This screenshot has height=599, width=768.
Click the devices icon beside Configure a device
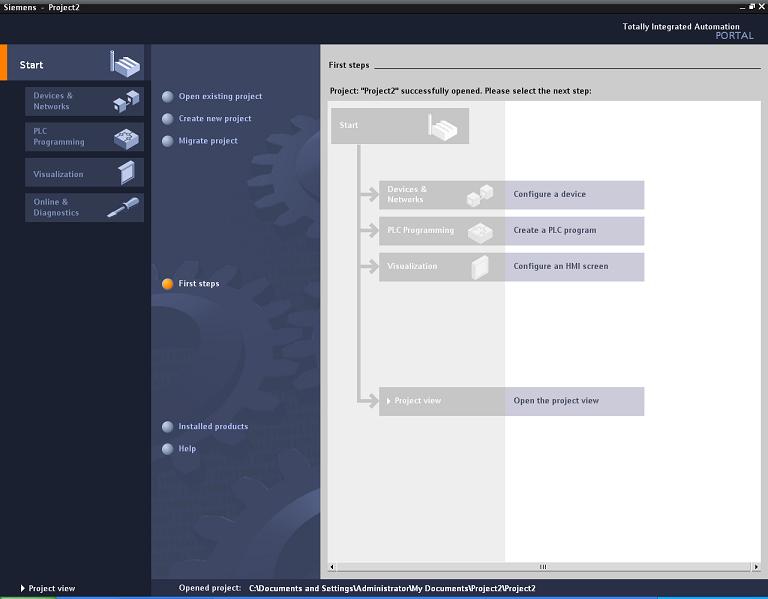(x=480, y=195)
